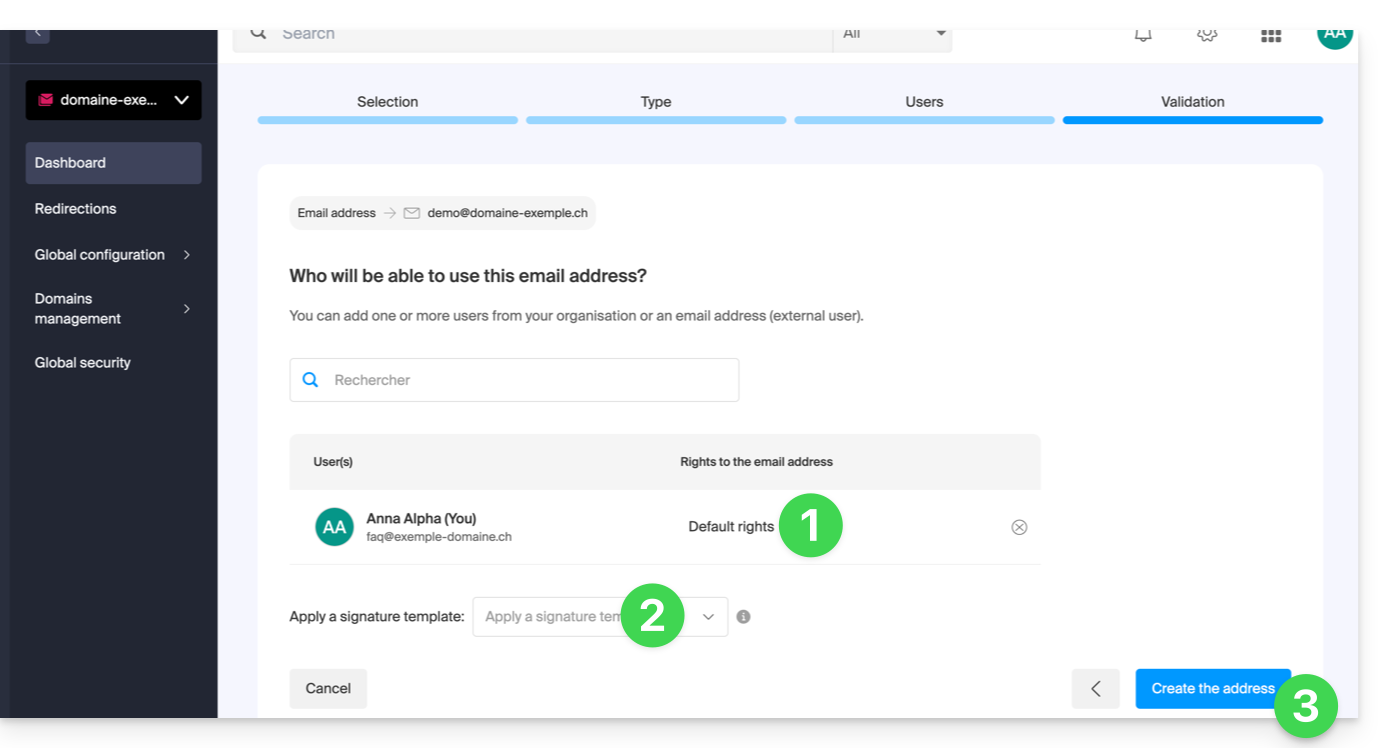
Task: Click the AA user avatar in top bar
Action: [x=1334, y=34]
